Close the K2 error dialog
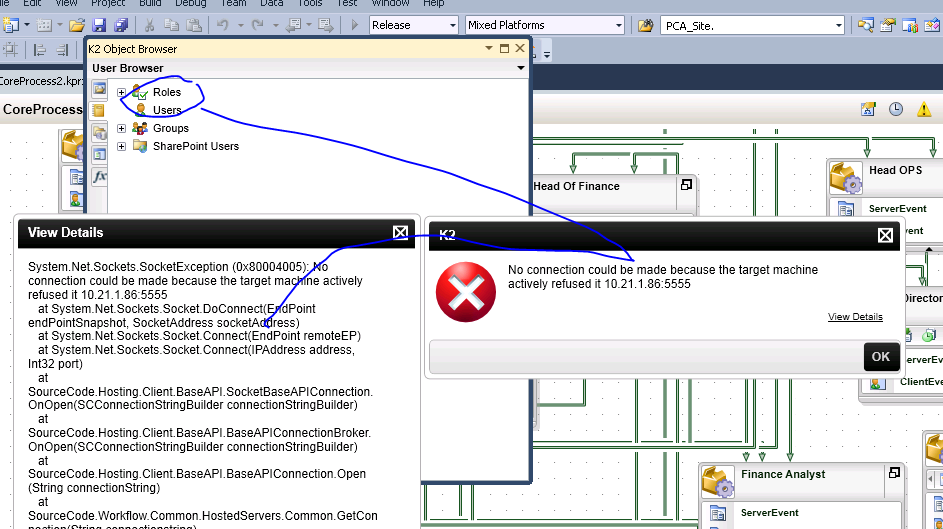The height and width of the screenshot is (529, 943). [885, 235]
